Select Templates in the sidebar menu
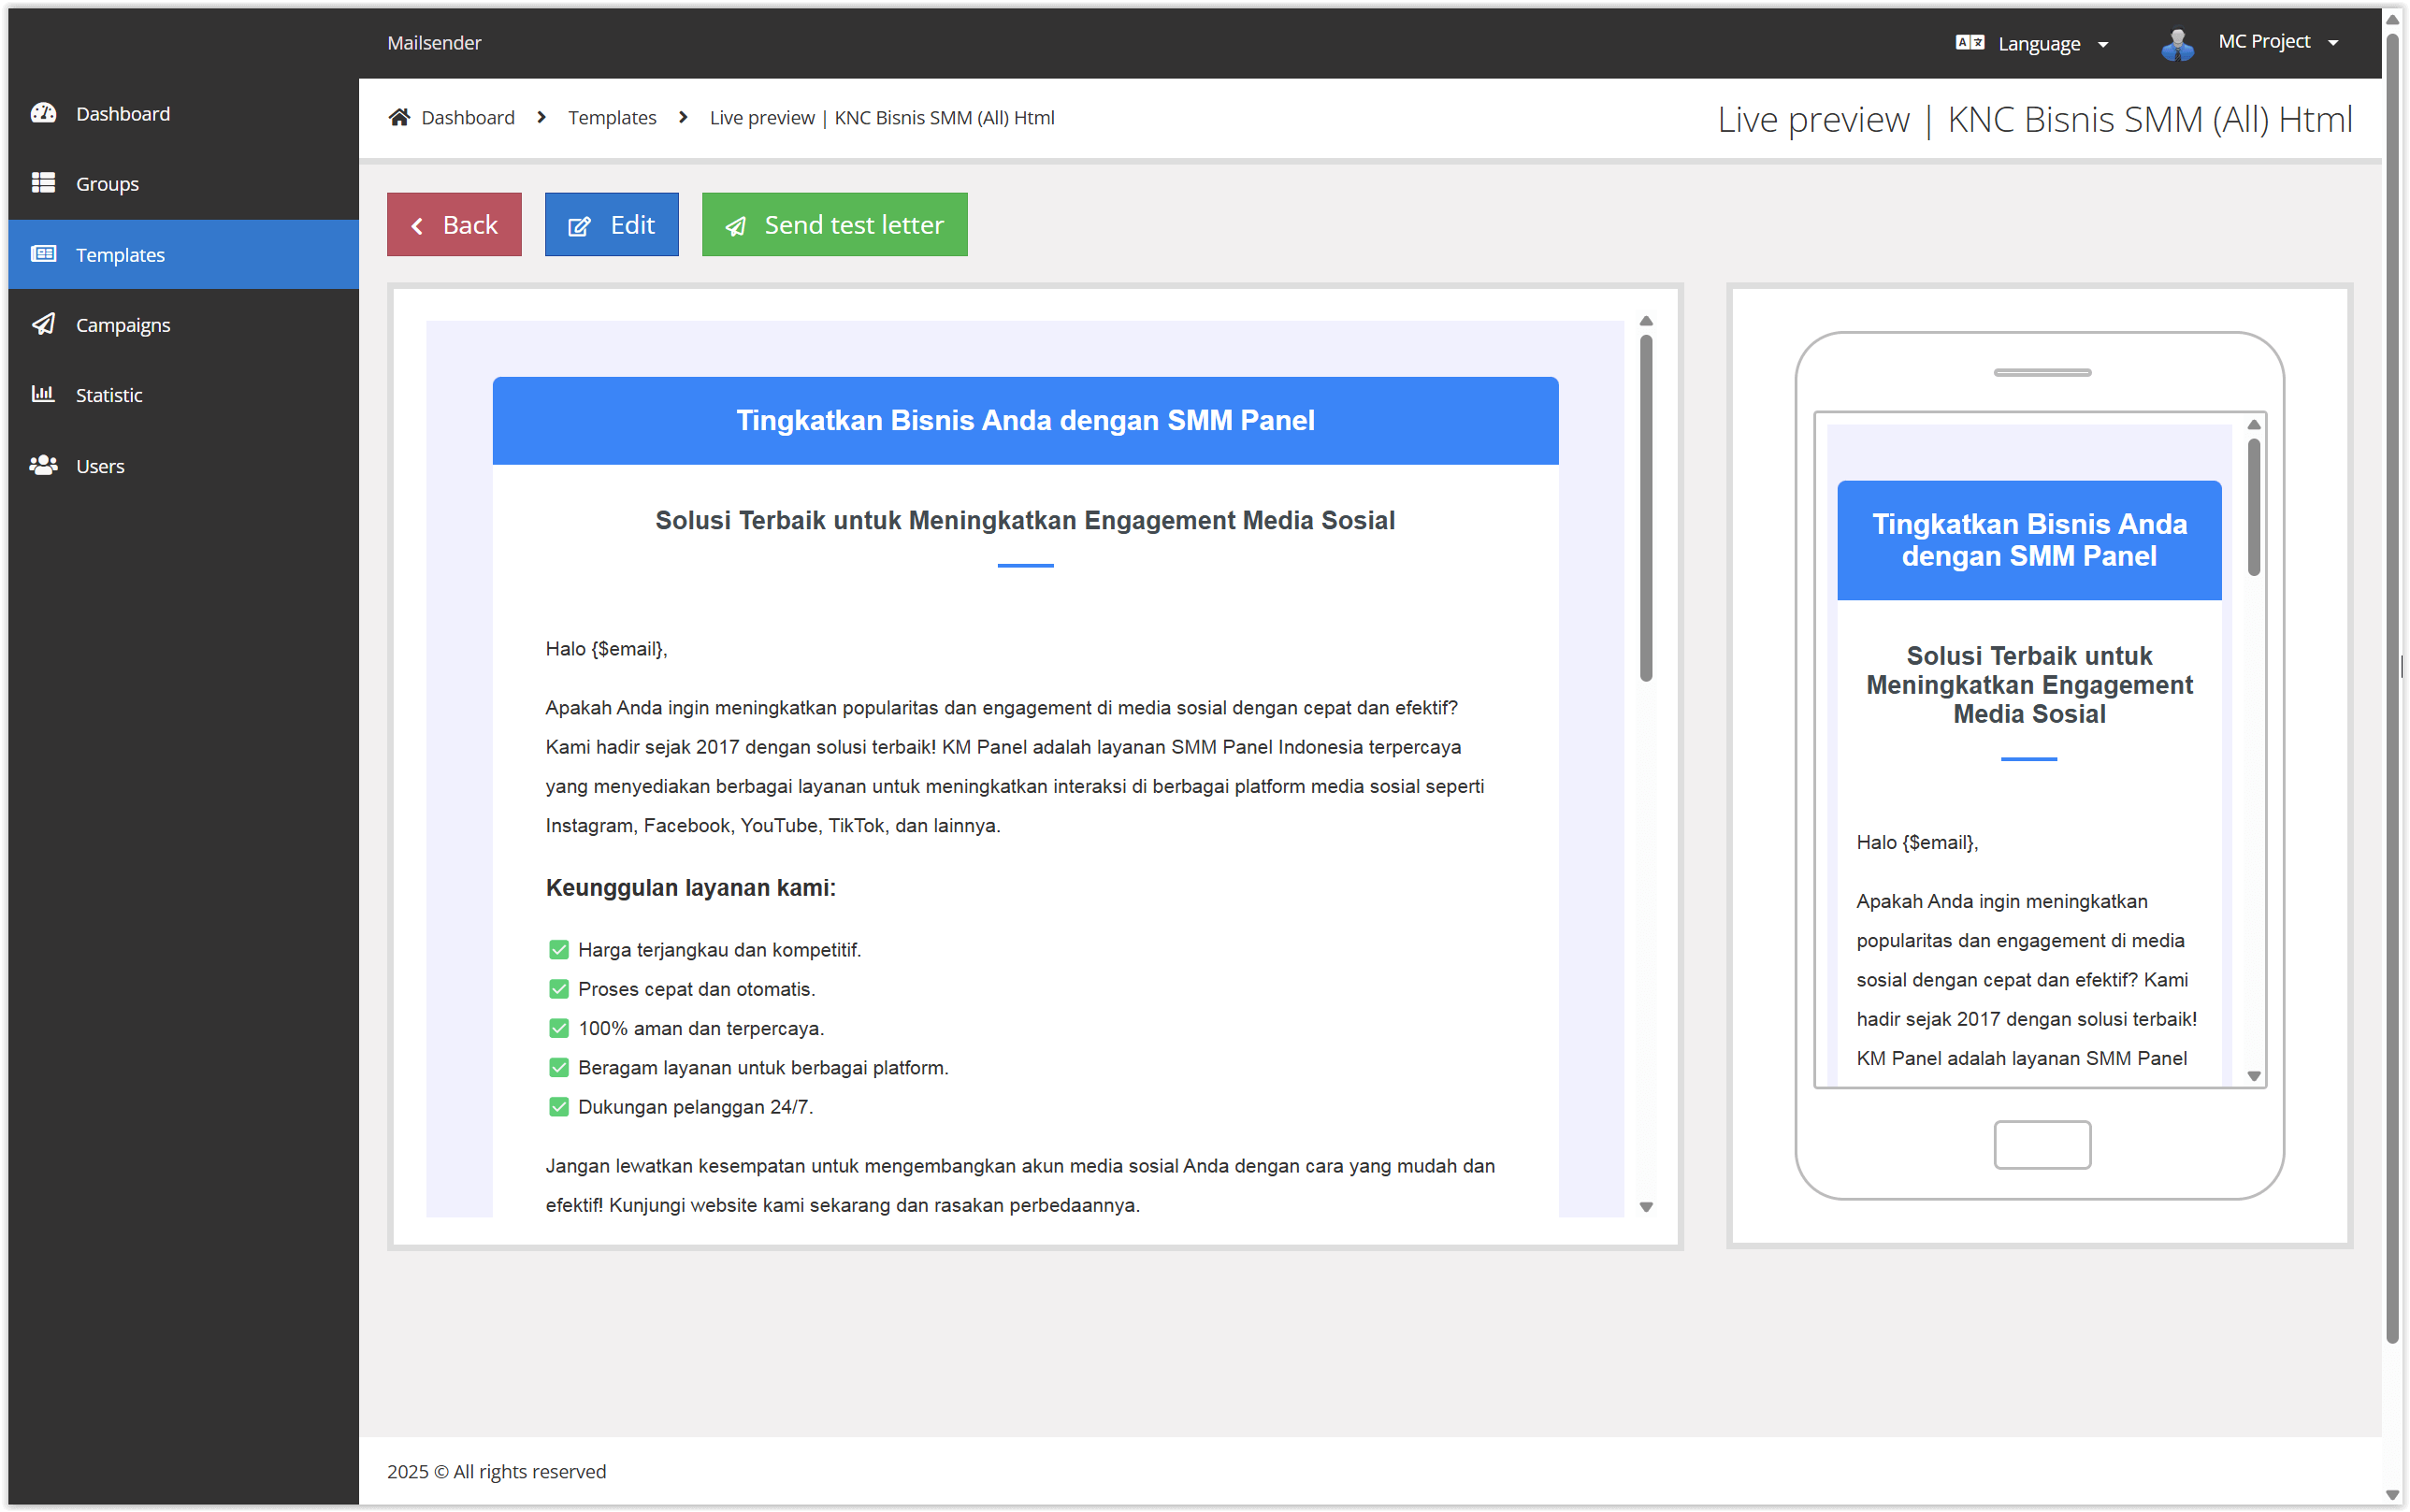The image size is (2410, 1512). (x=120, y=255)
